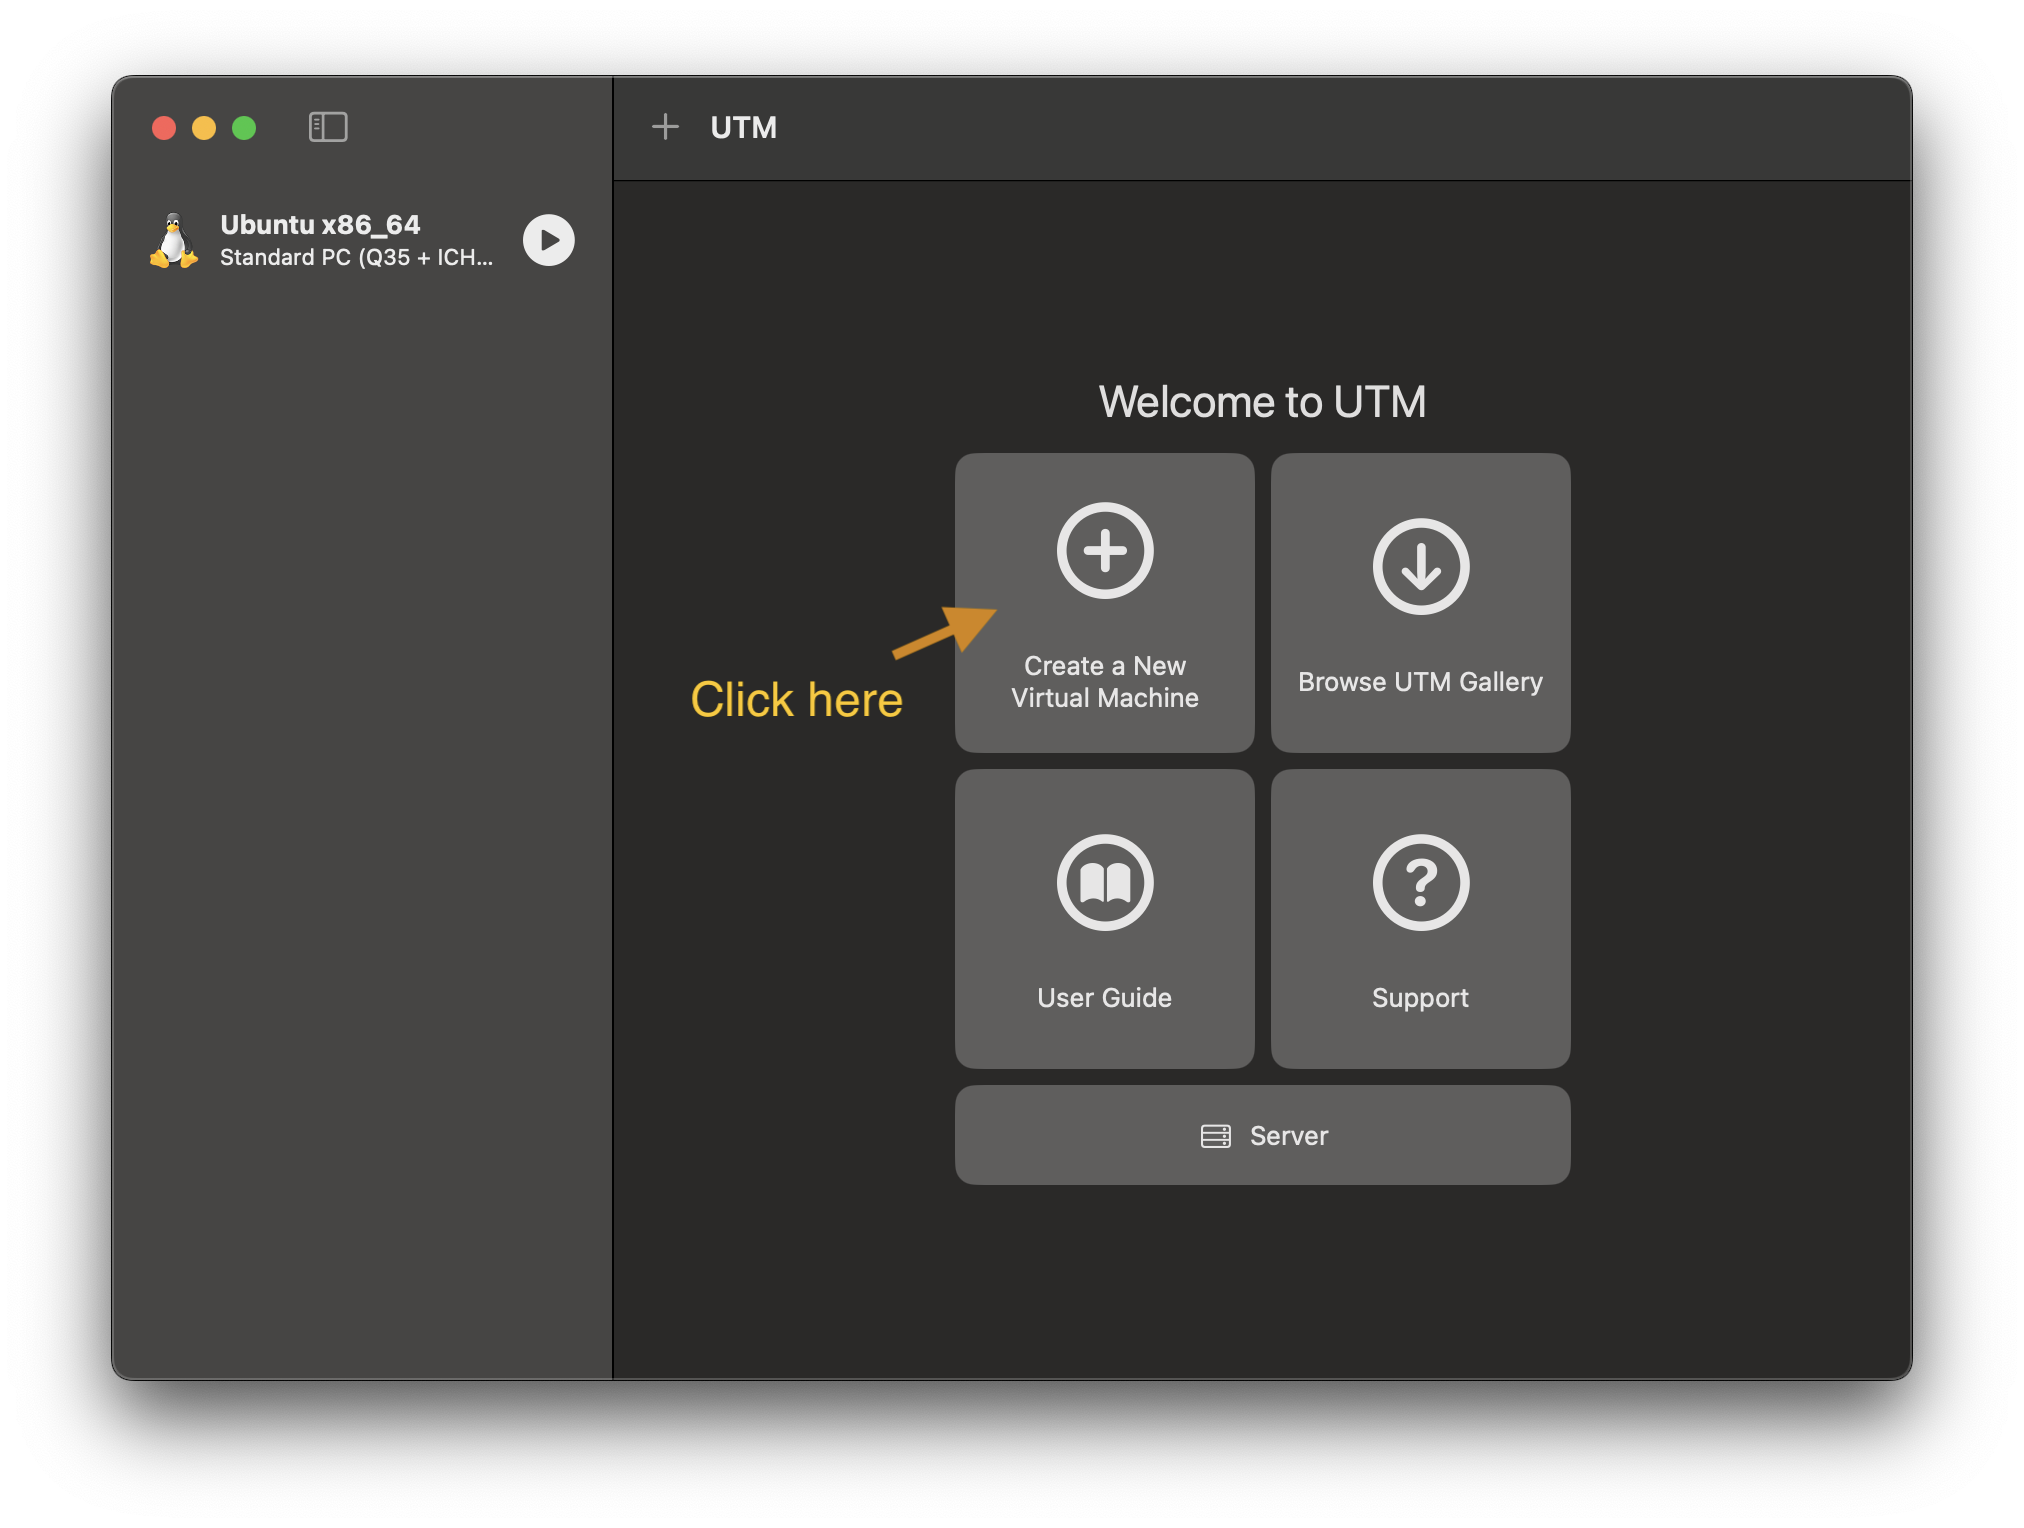Click Browse UTM Gallery text

[1420, 682]
